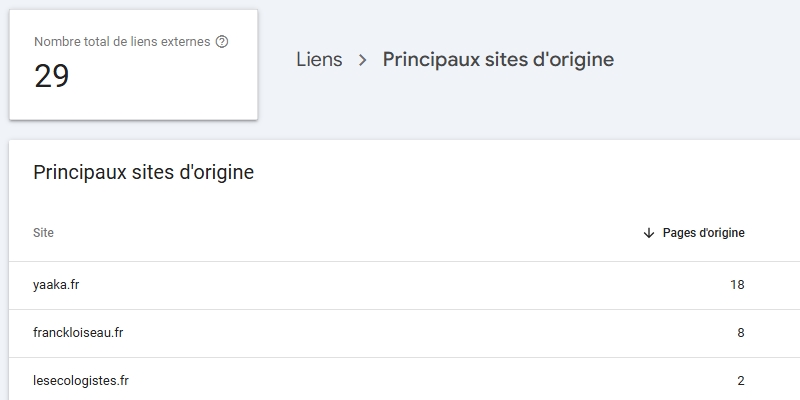This screenshot has width=800, height=400.
Task: Click the Nombre total de liens externes label
Action: point(122,42)
